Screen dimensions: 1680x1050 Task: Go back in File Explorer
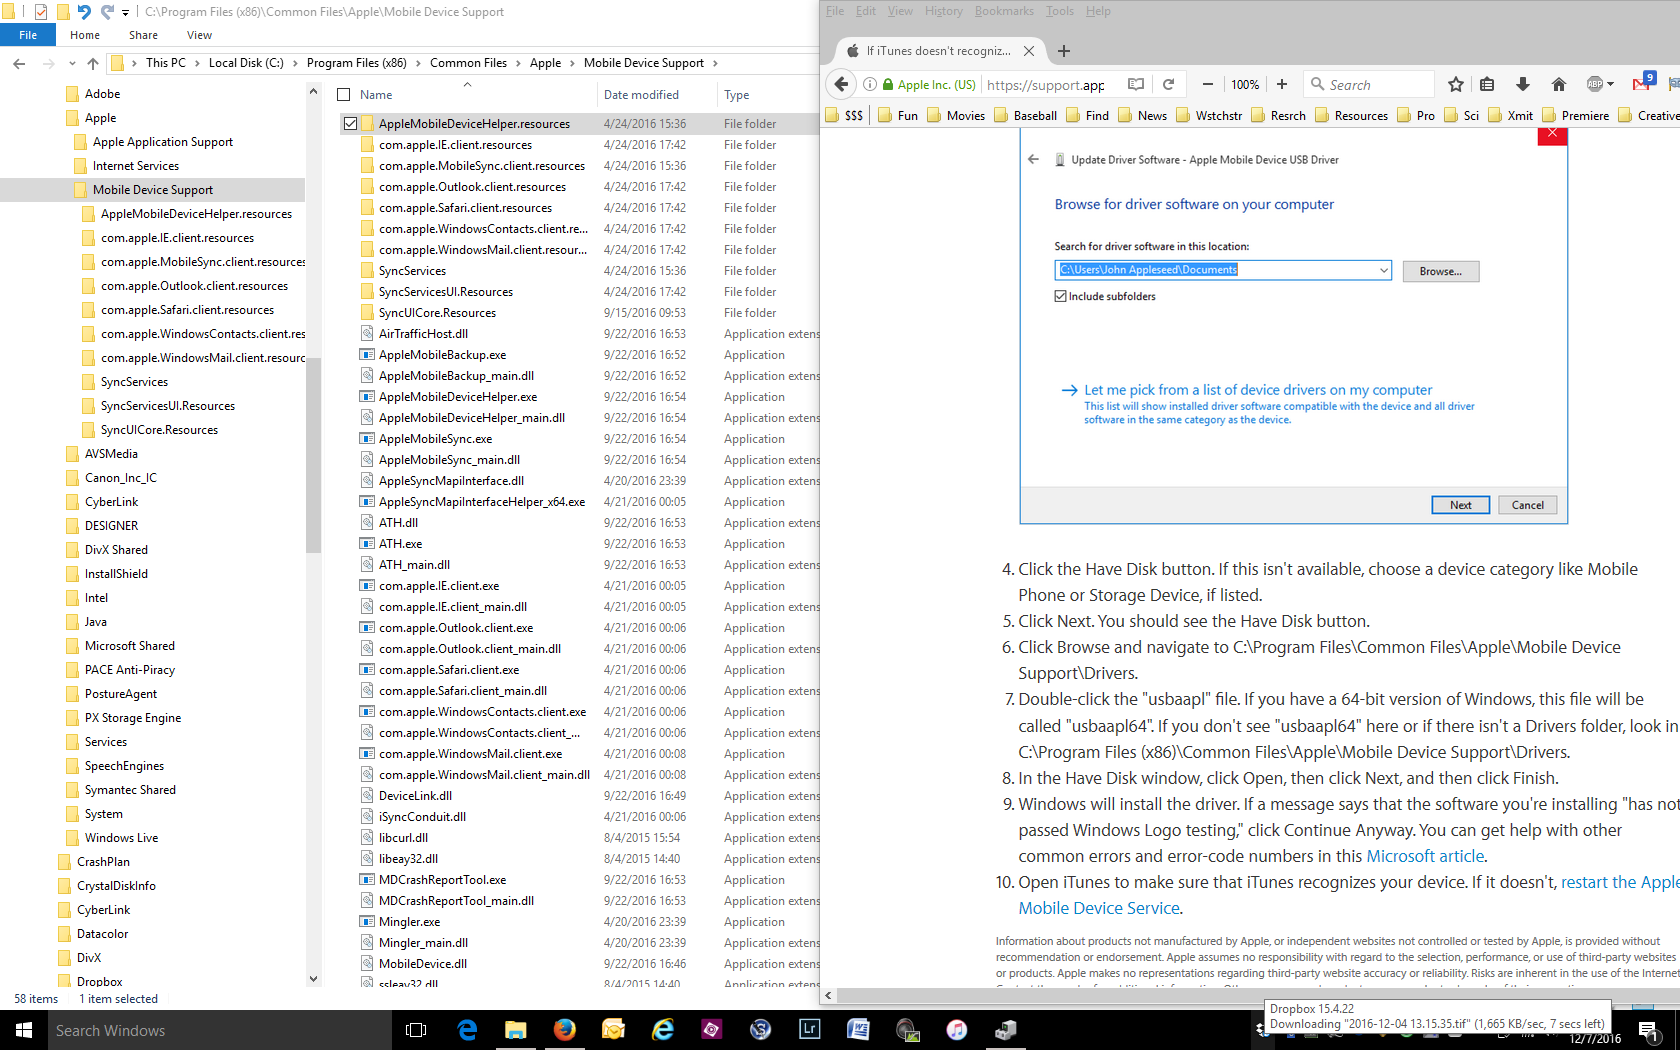tap(19, 63)
